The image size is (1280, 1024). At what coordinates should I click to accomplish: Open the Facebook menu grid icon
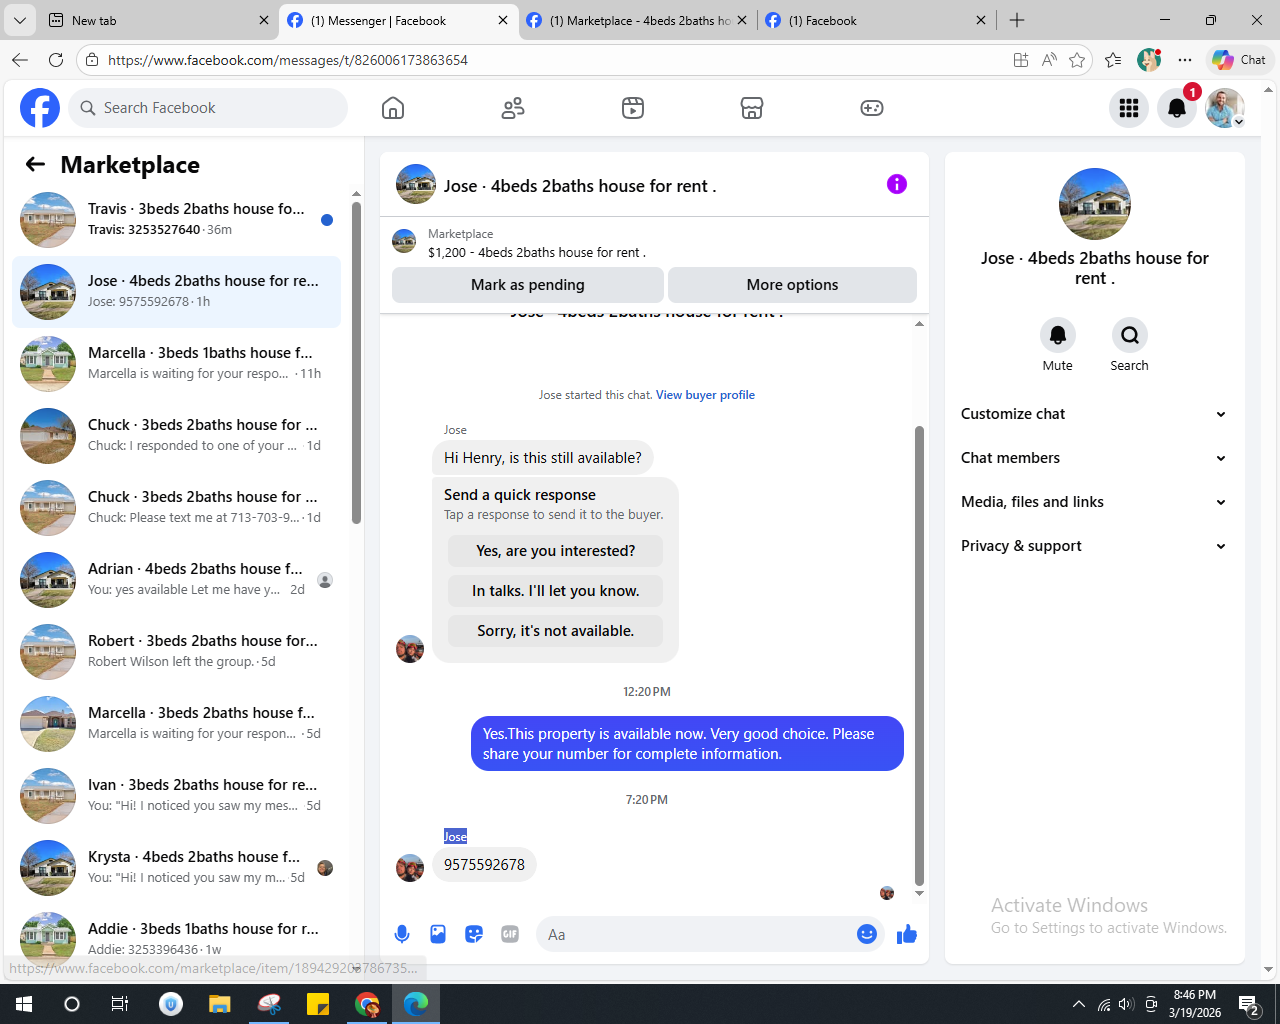[x=1129, y=108]
